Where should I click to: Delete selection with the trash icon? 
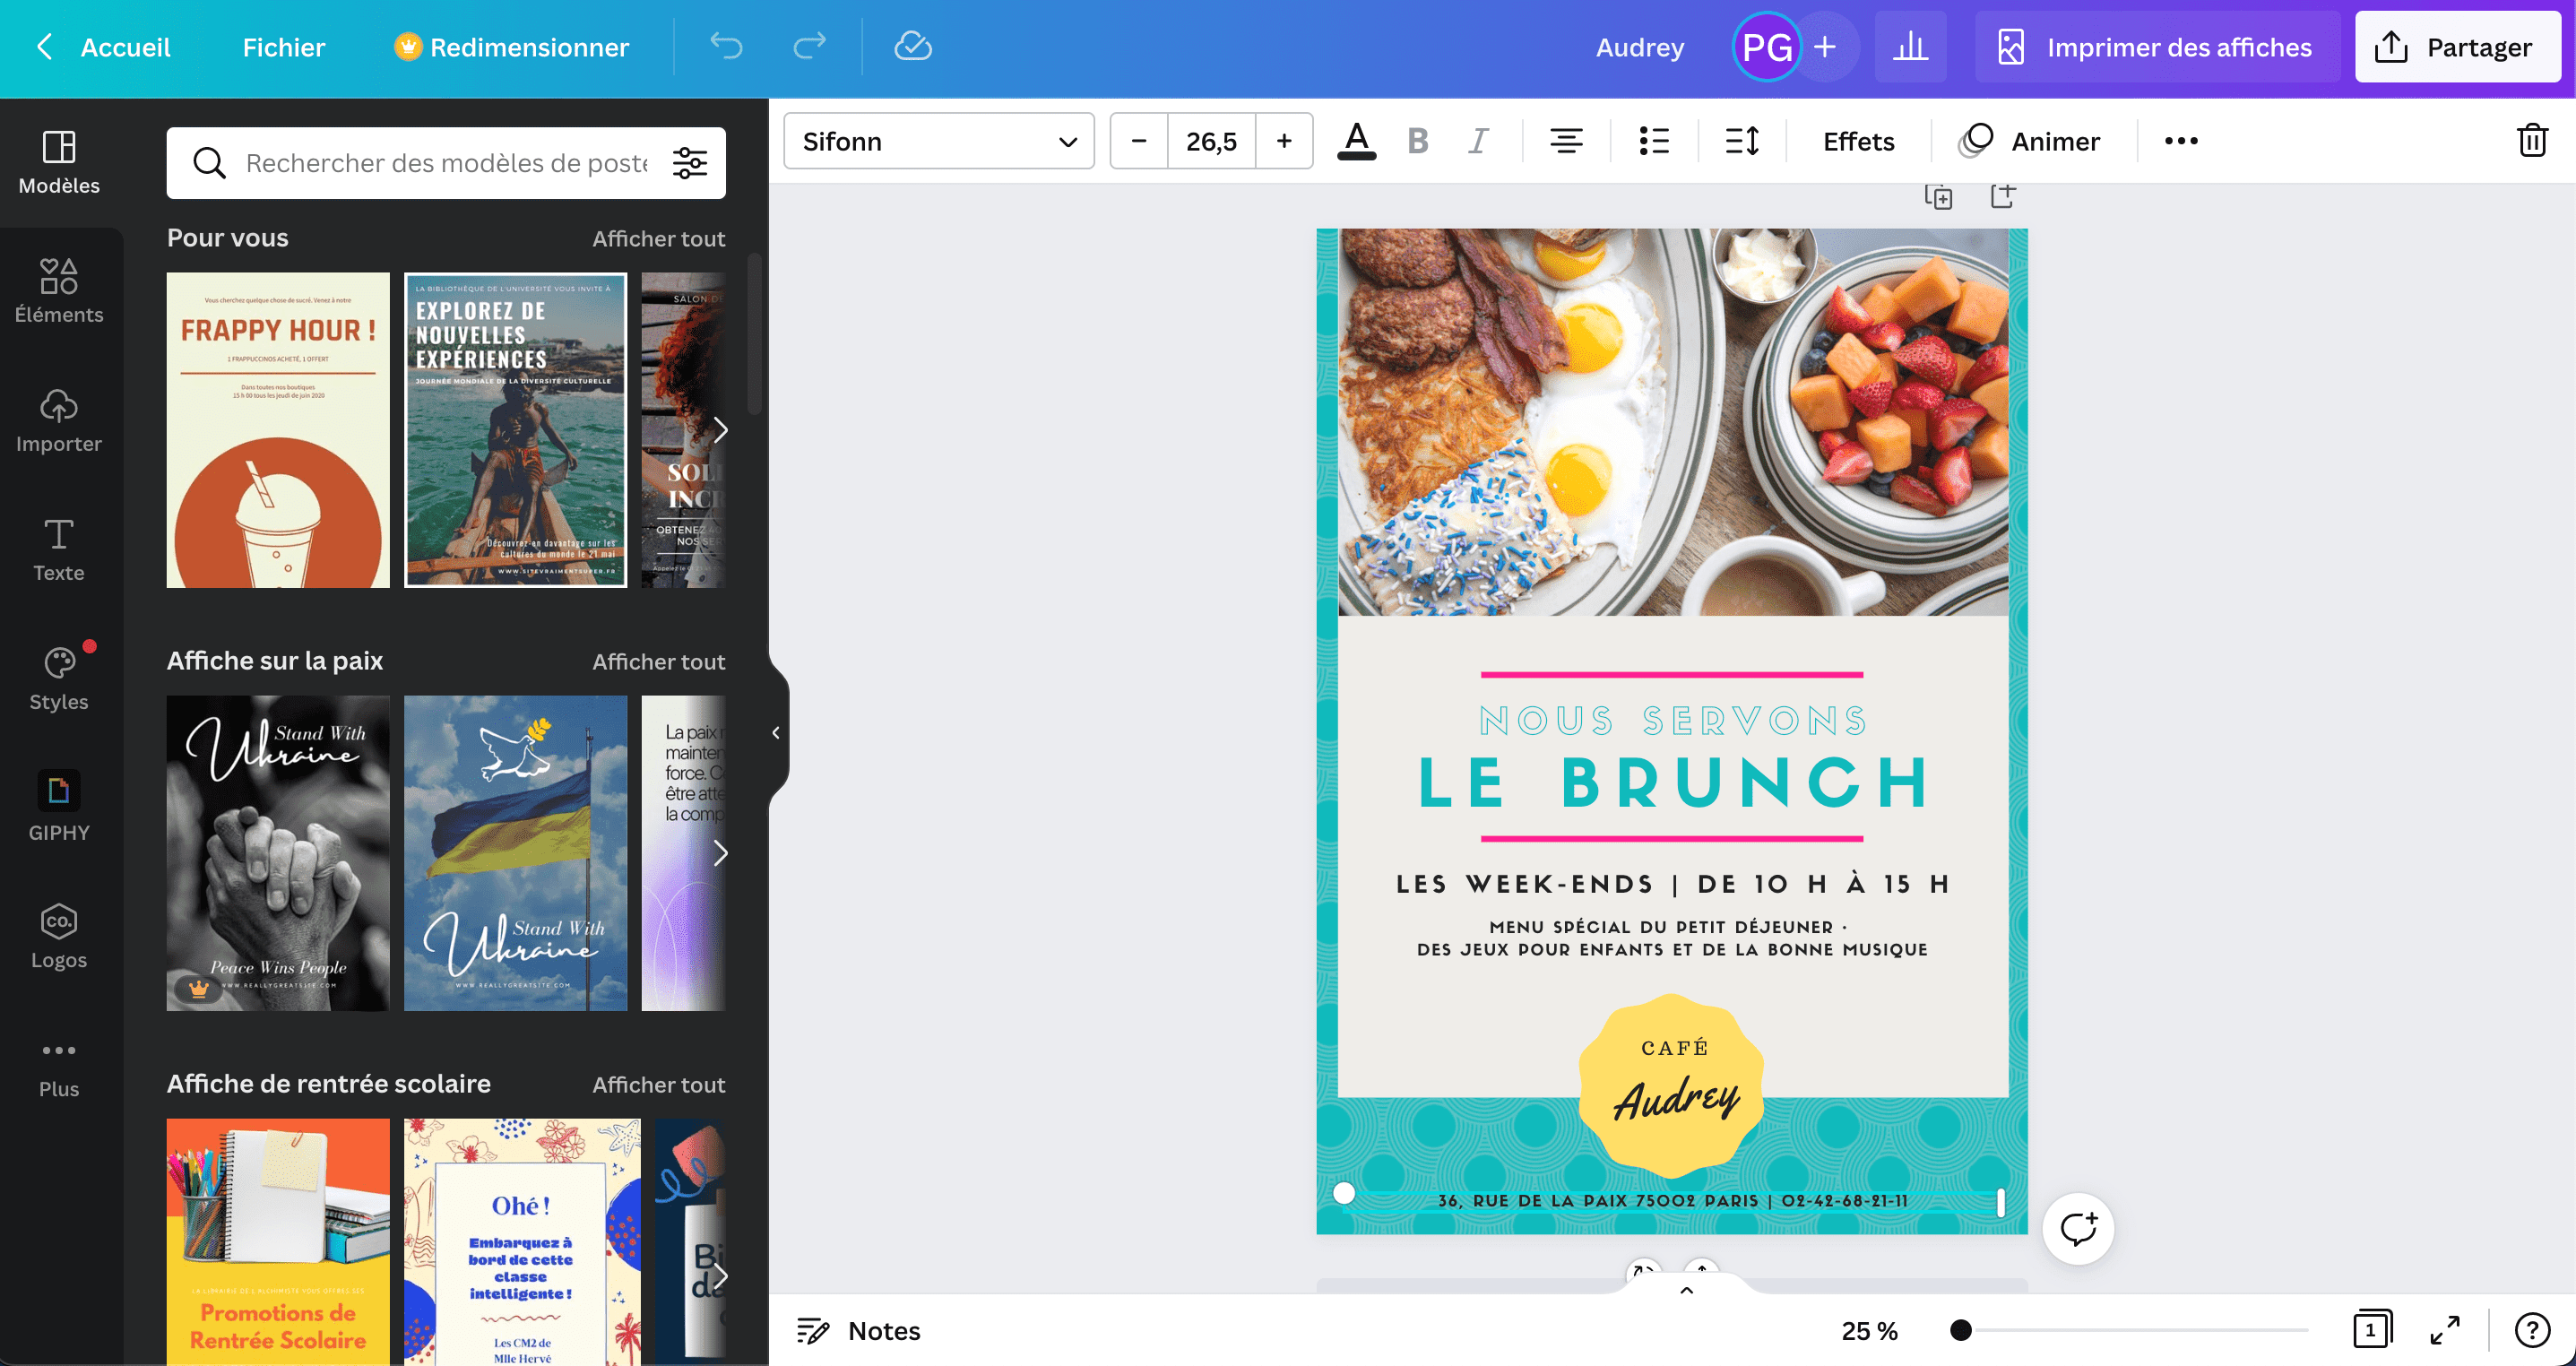(2532, 140)
